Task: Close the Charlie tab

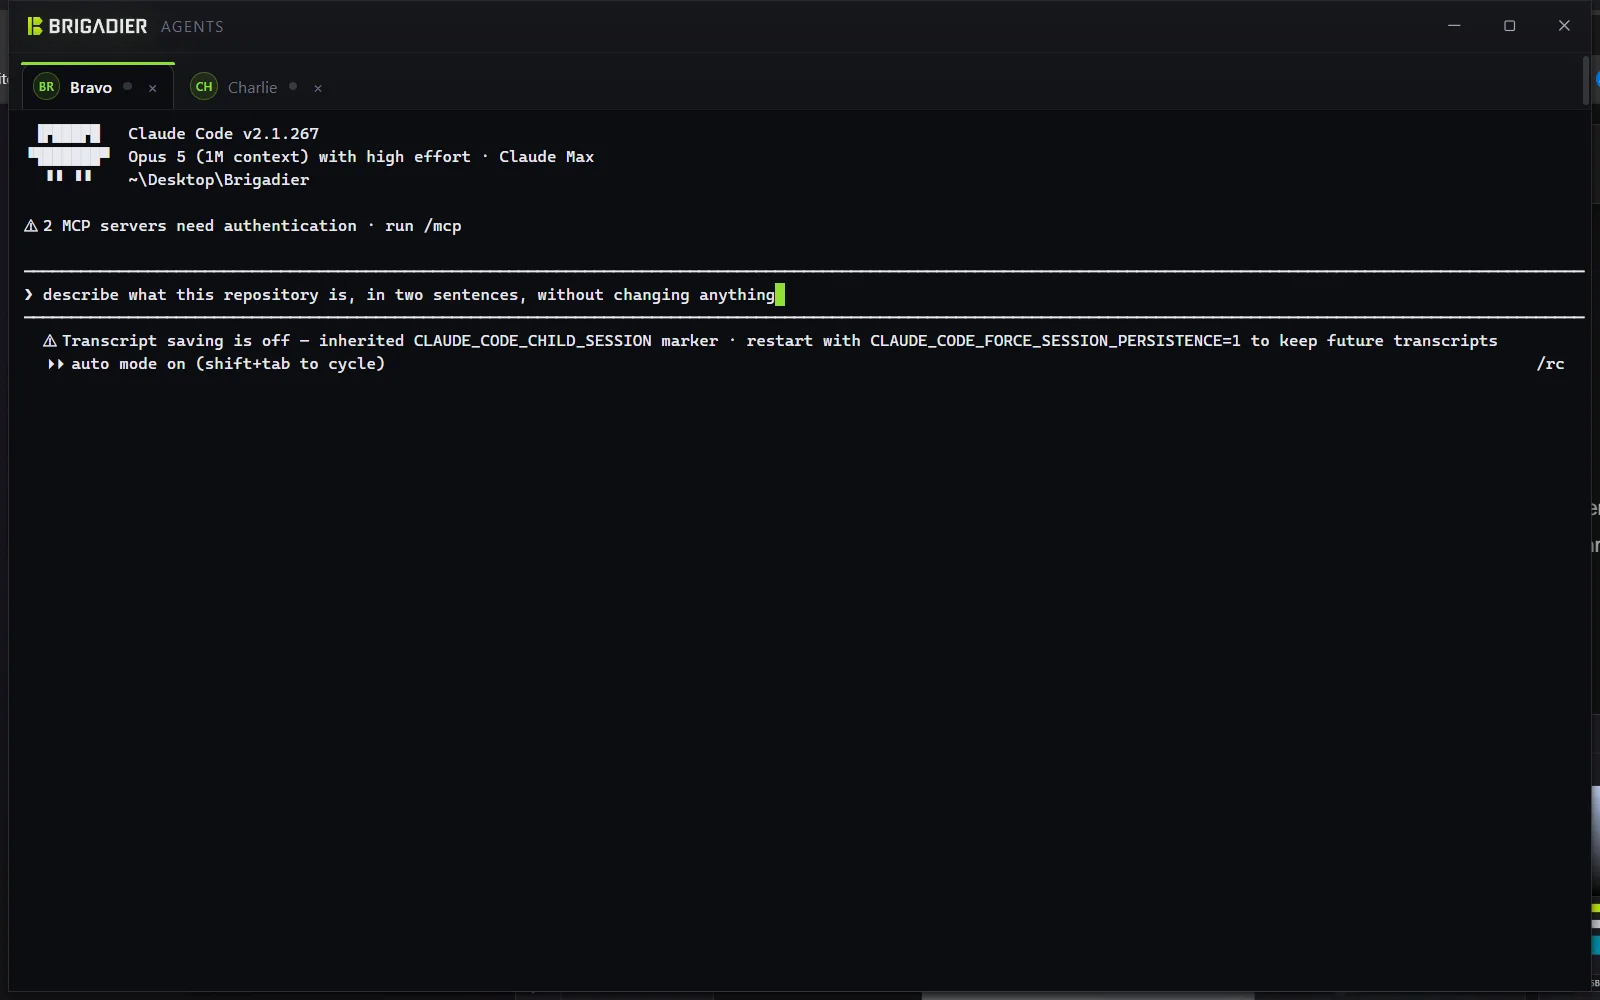Action: coord(318,88)
